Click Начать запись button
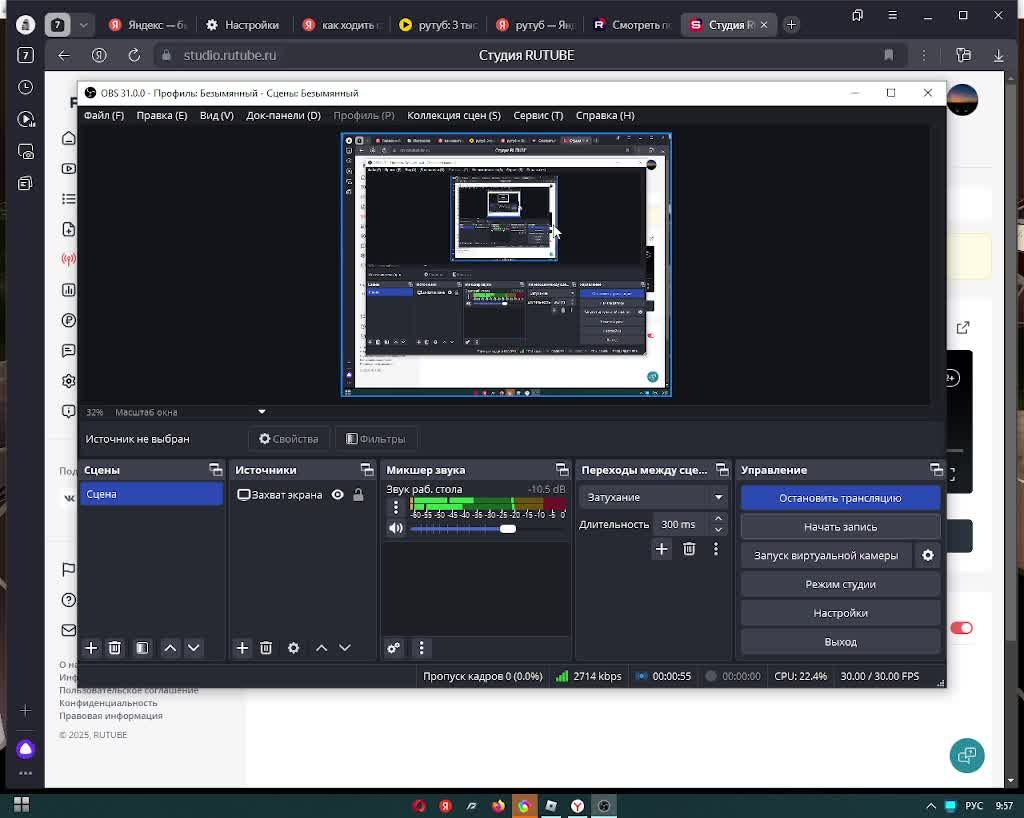 [840, 527]
